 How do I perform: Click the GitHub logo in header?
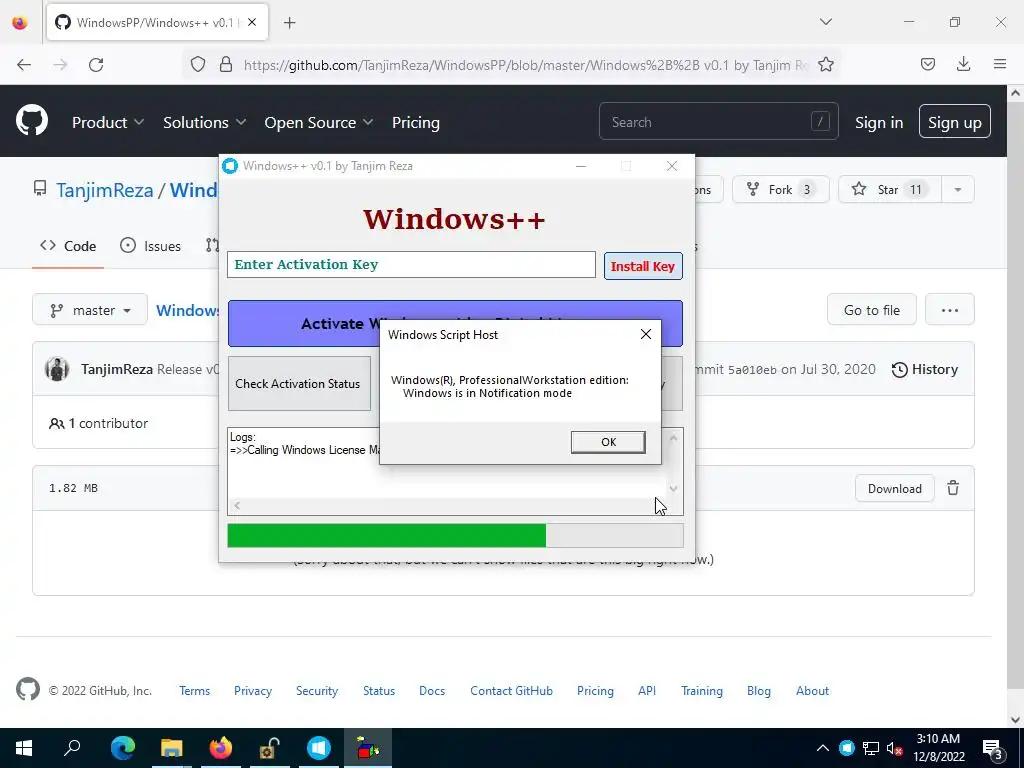tap(32, 121)
